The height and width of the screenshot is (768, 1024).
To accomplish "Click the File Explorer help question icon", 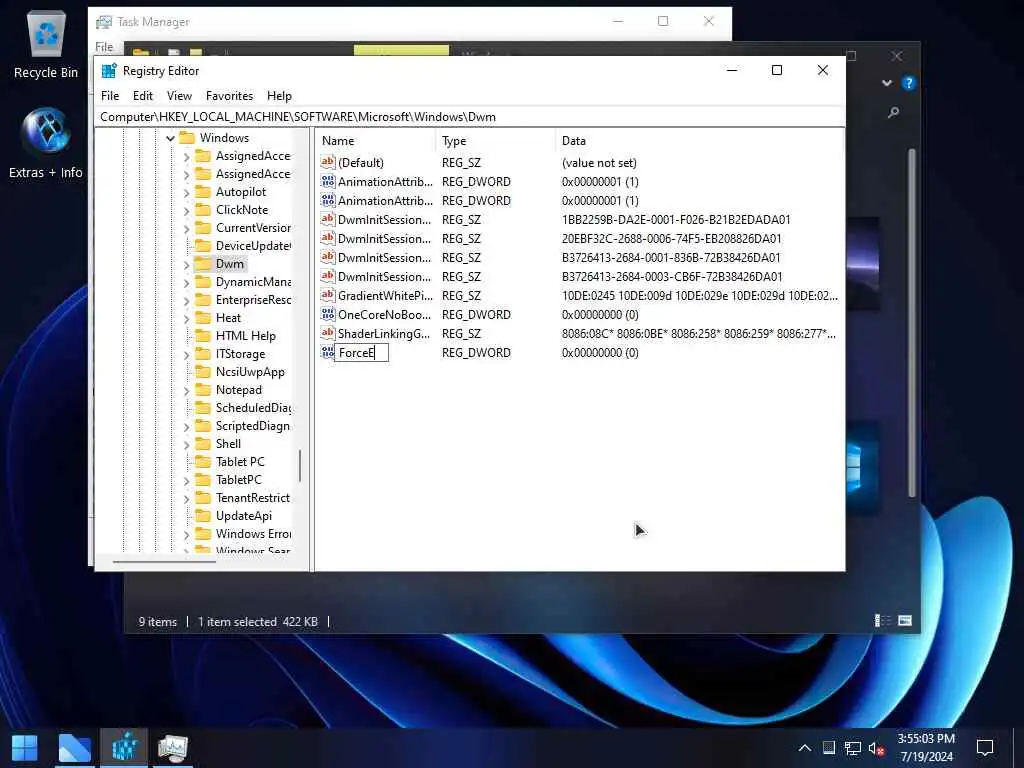I will (x=908, y=84).
